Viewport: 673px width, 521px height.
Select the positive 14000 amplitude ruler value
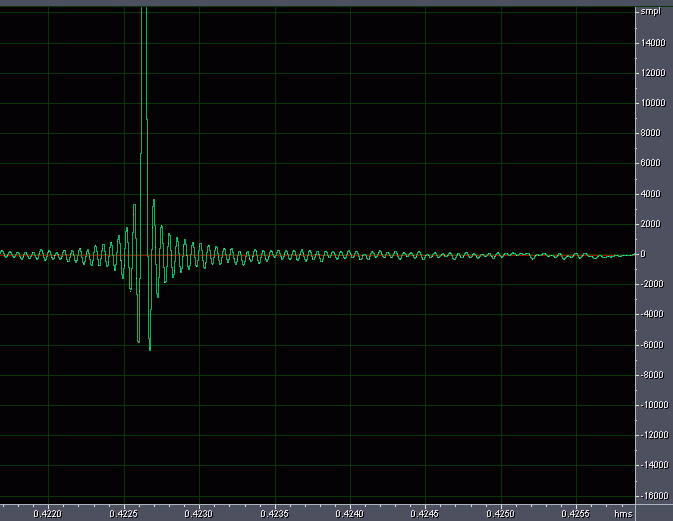(x=653, y=43)
